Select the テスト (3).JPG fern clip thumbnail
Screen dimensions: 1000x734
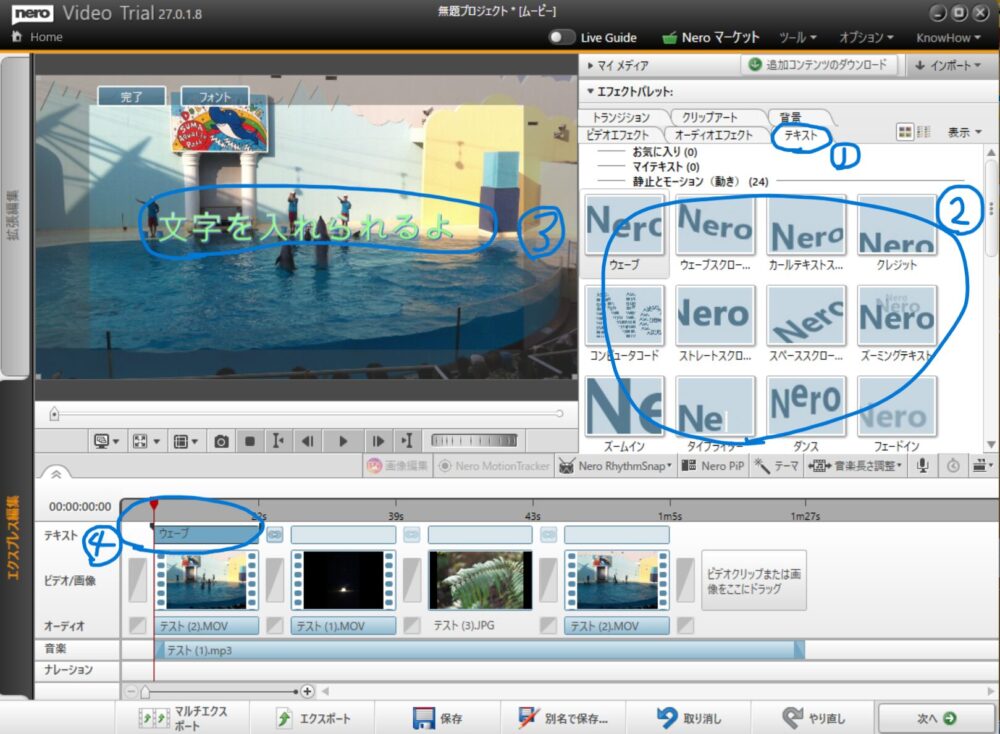[x=480, y=580]
